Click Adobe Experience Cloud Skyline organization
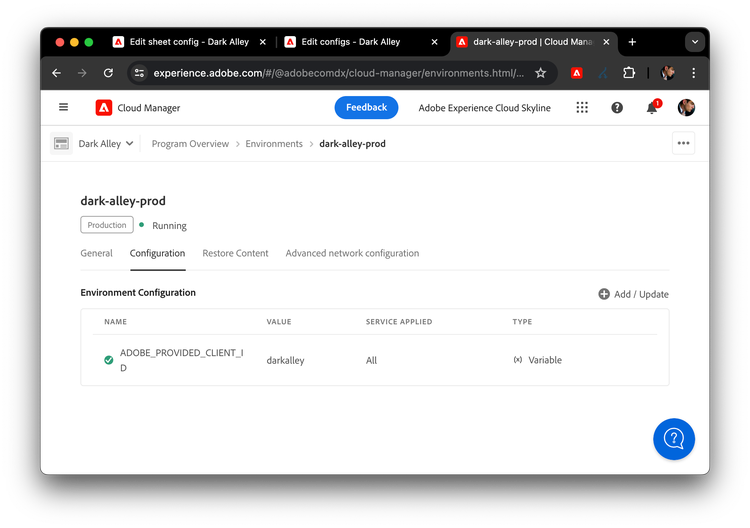Screen dimensions: 750x528 484,108
